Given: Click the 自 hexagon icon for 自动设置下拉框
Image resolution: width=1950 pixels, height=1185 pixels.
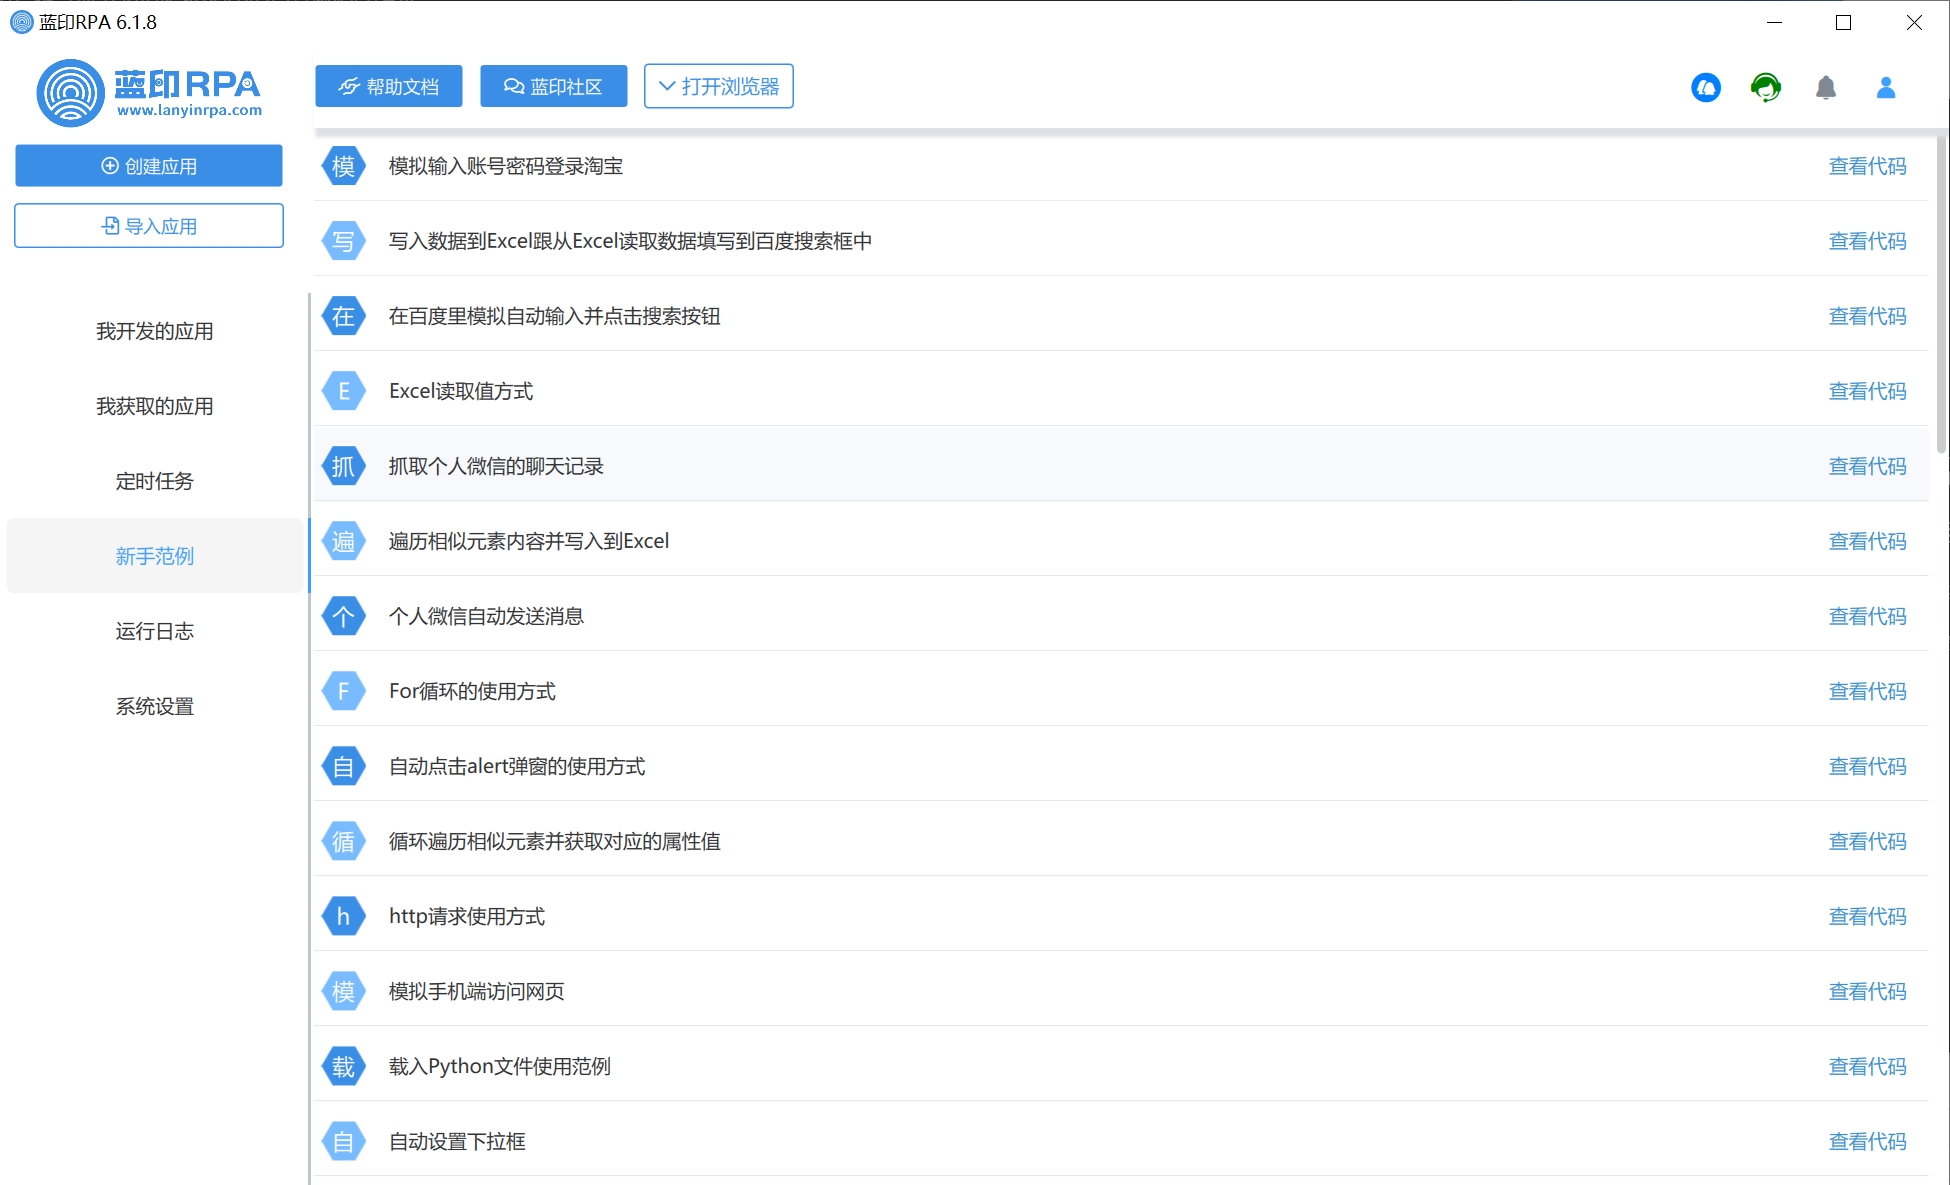Looking at the screenshot, I should coord(343,1141).
